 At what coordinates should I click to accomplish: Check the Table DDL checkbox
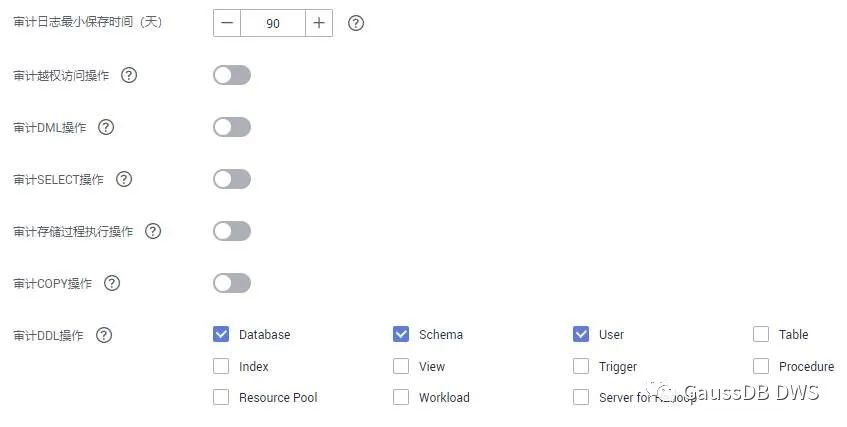point(761,334)
